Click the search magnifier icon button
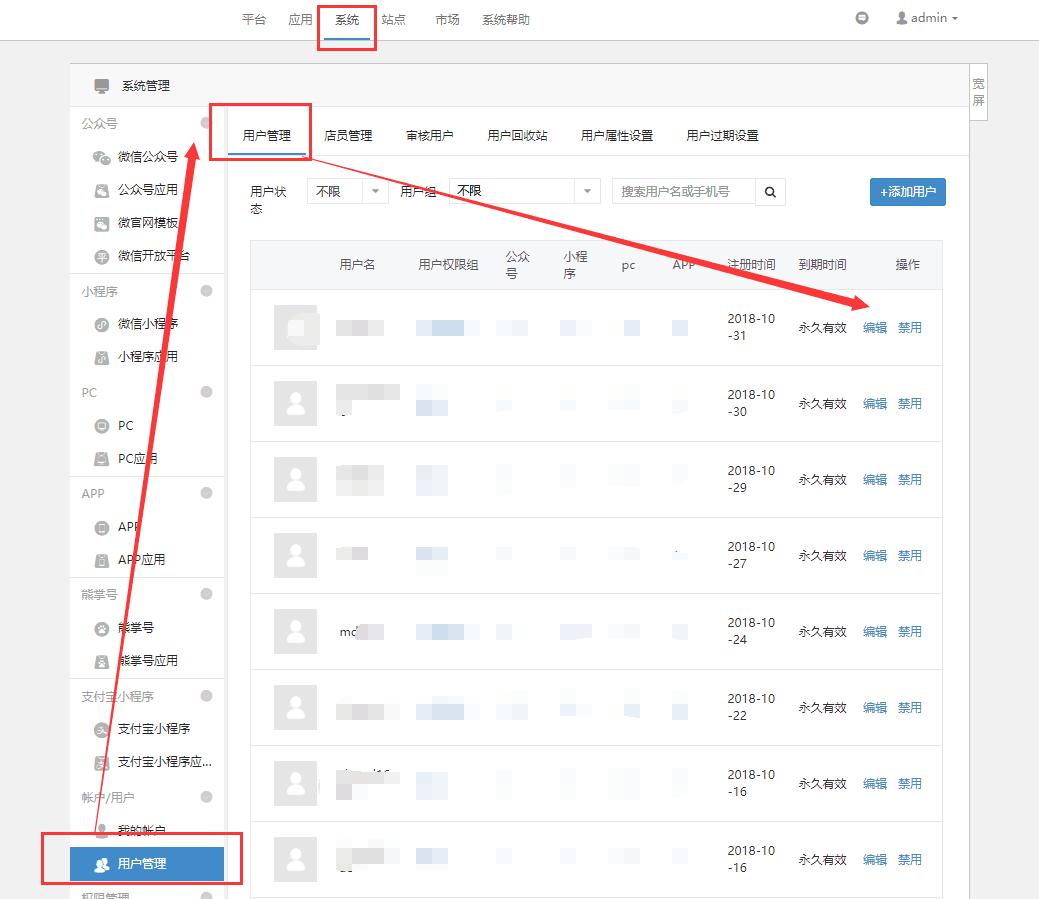The image size is (1039, 899). pyautogui.click(x=770, y=191)
